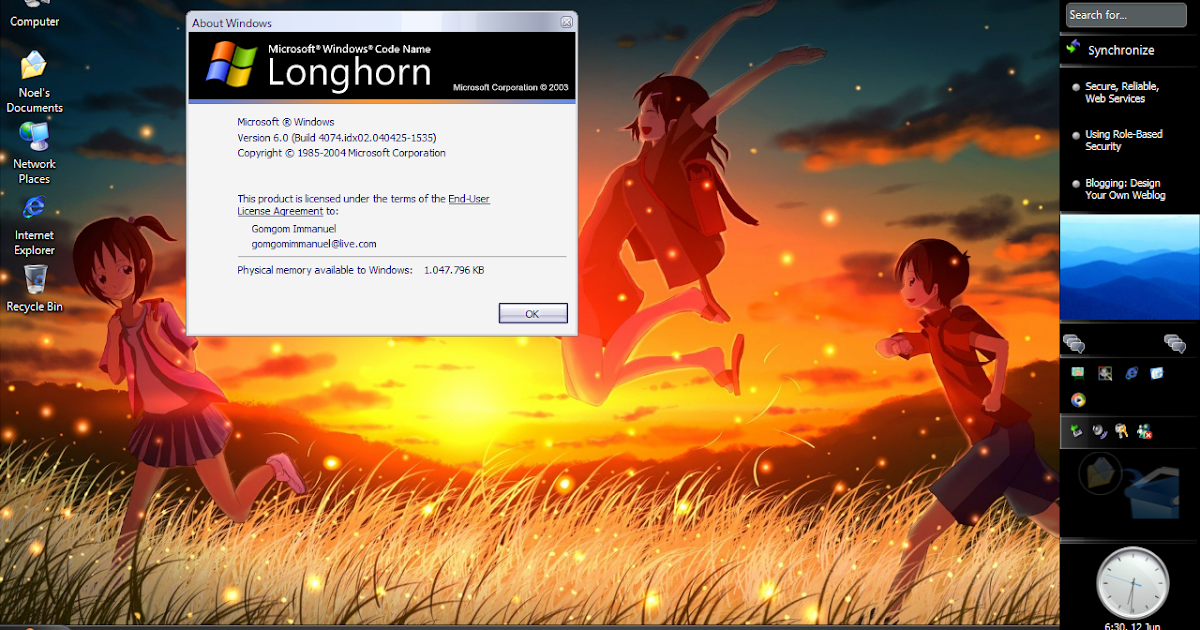Open Internet Explorer icon in the sidebar dock

1131,373
